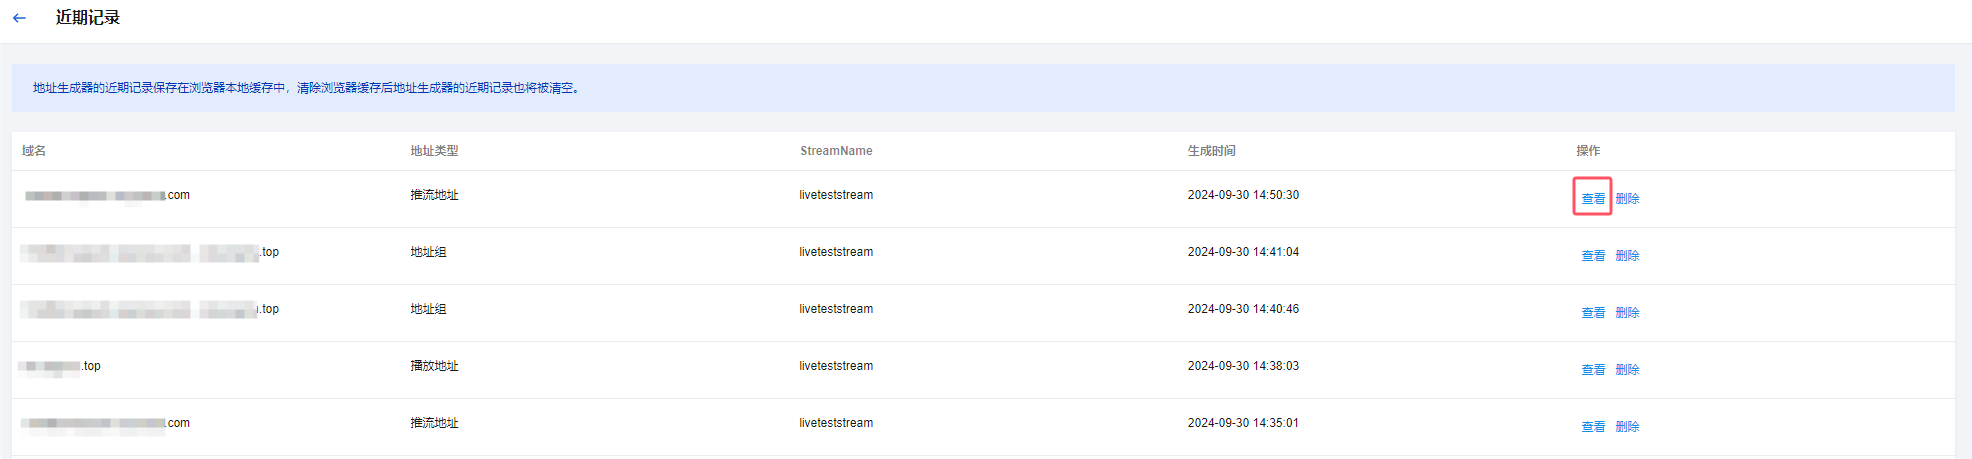The width and height of the screenshot is (1972, 459).
Task: Click the 操作 column header
Action: [x=1588, y=151]
